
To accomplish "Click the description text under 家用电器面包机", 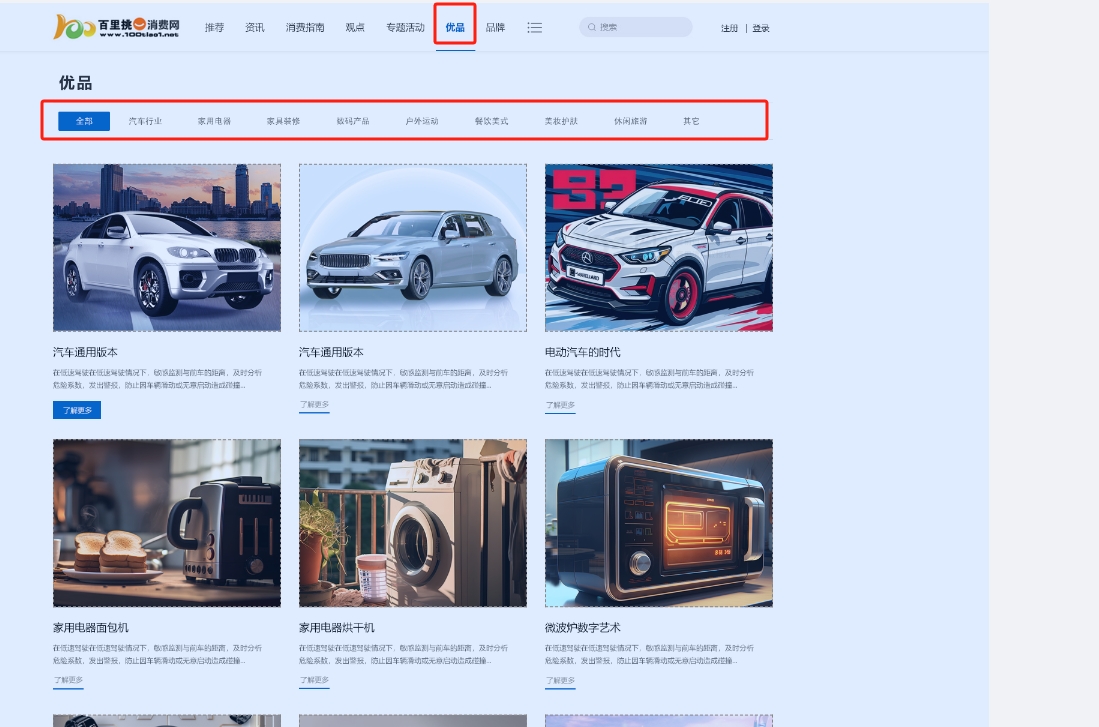I will [158, 655].
